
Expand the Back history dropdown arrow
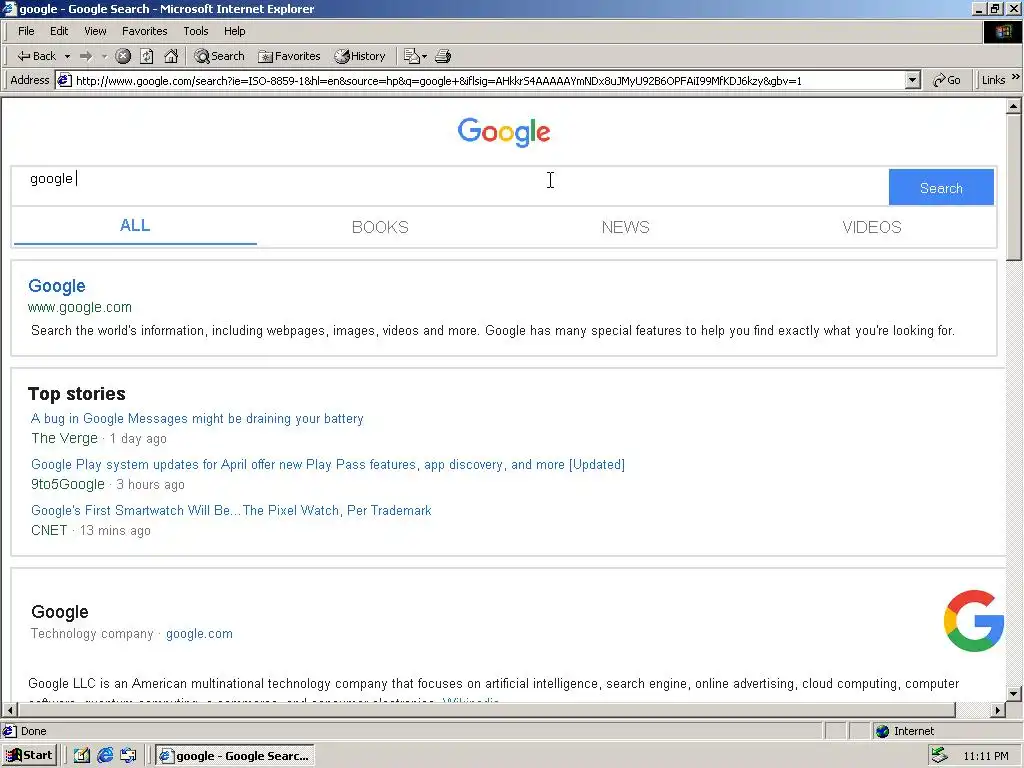point(67,56)
